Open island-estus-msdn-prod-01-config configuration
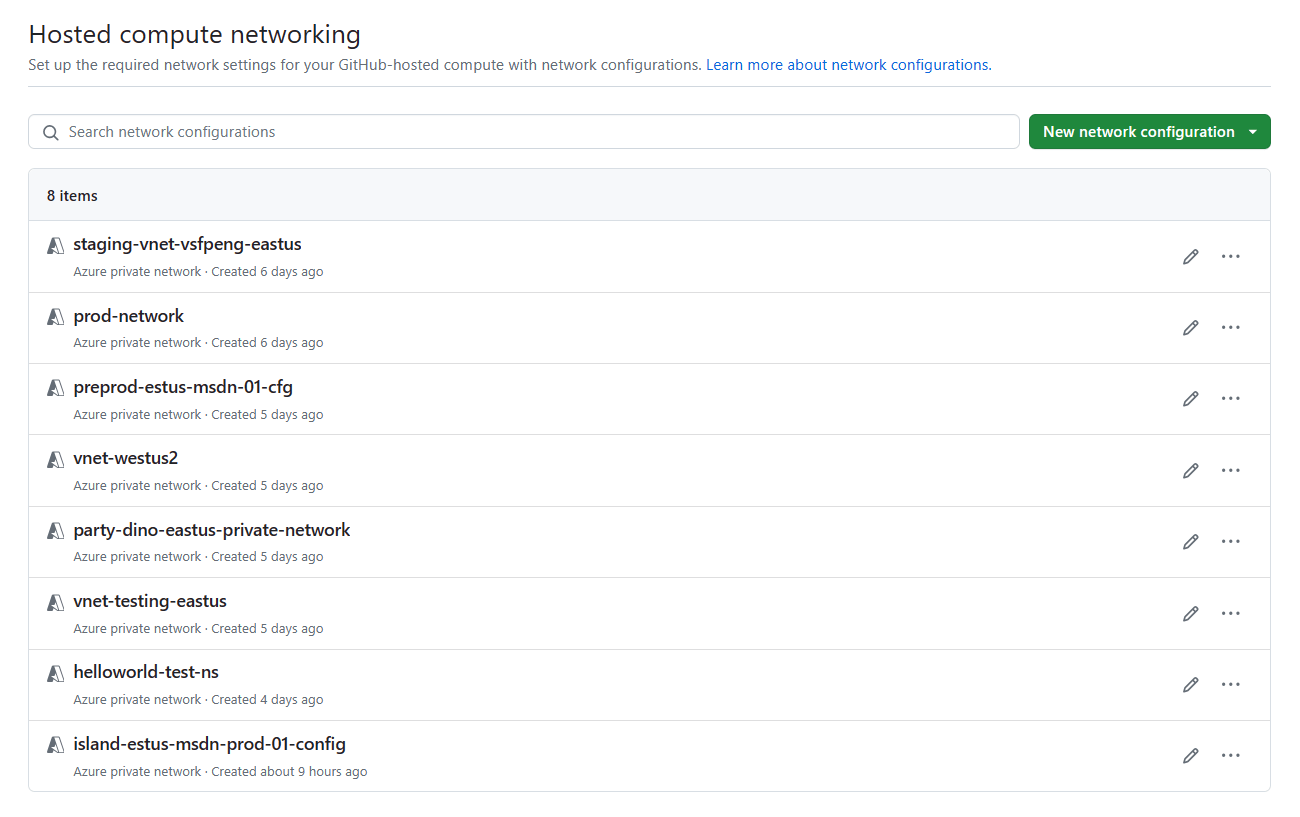 point(210,744)
